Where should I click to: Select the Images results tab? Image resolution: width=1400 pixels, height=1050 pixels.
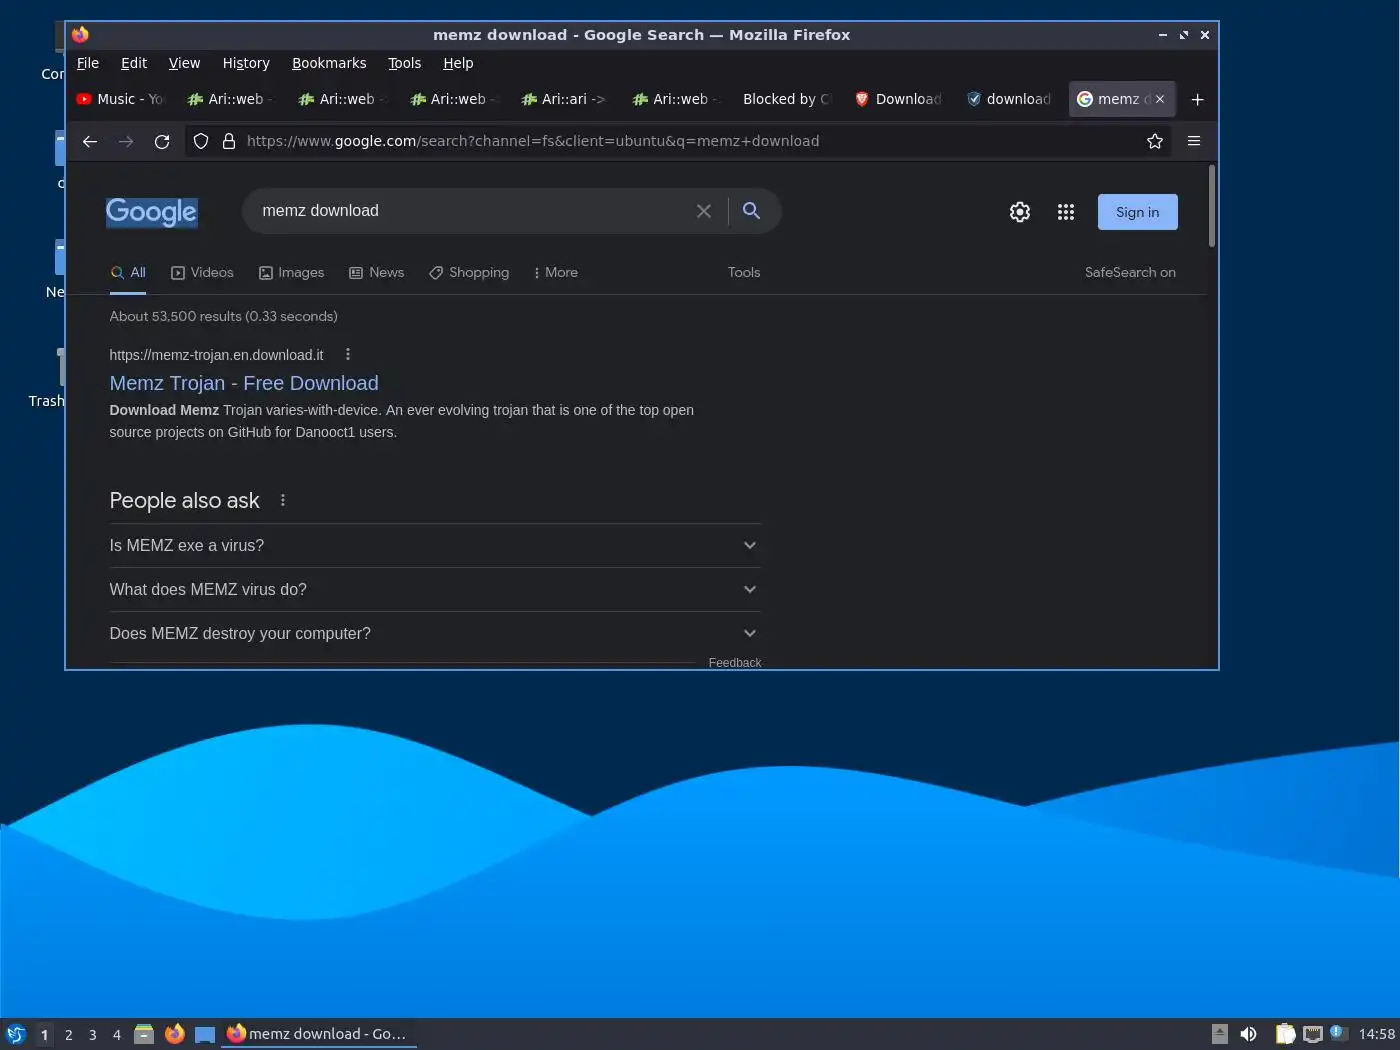pyautogui.click(x=291, y=272)
